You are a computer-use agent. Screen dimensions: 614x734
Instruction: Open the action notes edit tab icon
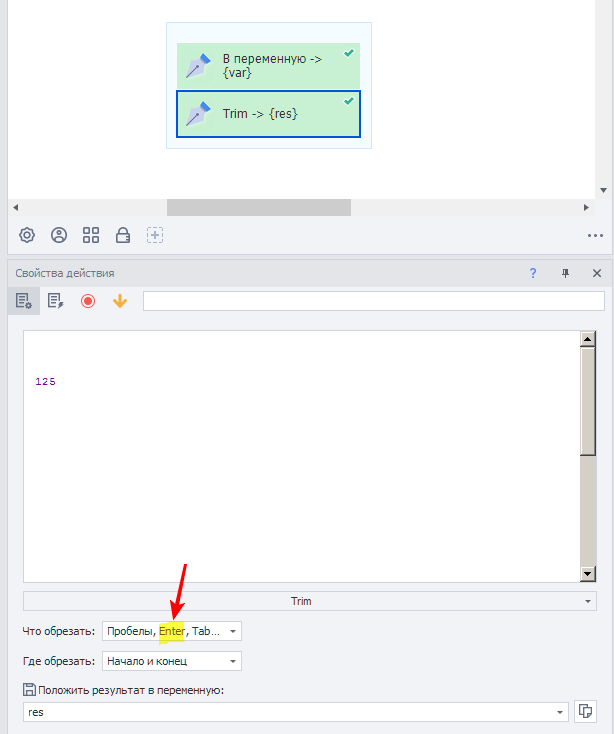[x=55, y=301]
